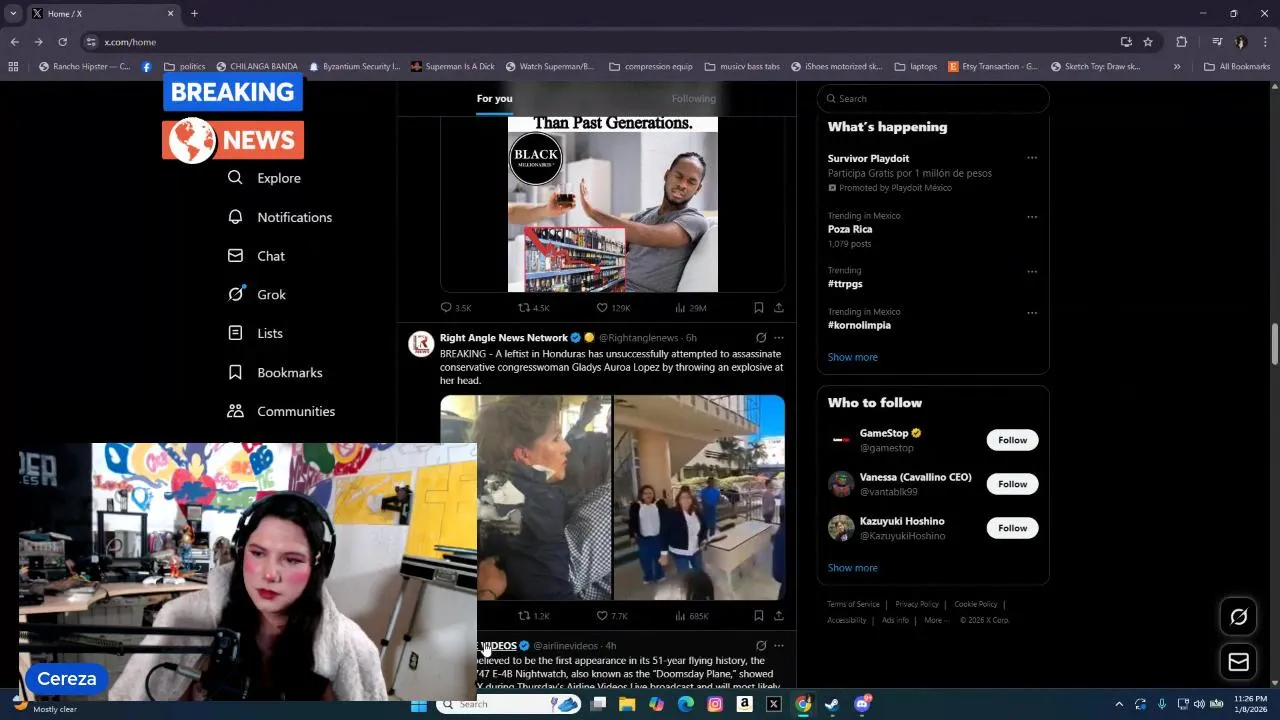Image resolution: width=1280 pixels, height=720 pixels.
Task: Reload the page in Chrome
Action: click(62, 42)
